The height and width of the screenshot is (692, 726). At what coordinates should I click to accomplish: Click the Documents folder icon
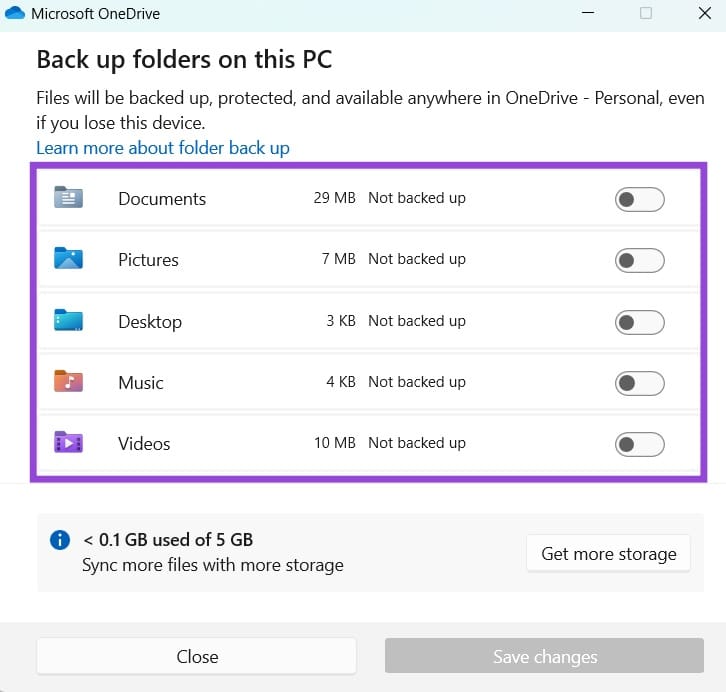tap(68, 198)
